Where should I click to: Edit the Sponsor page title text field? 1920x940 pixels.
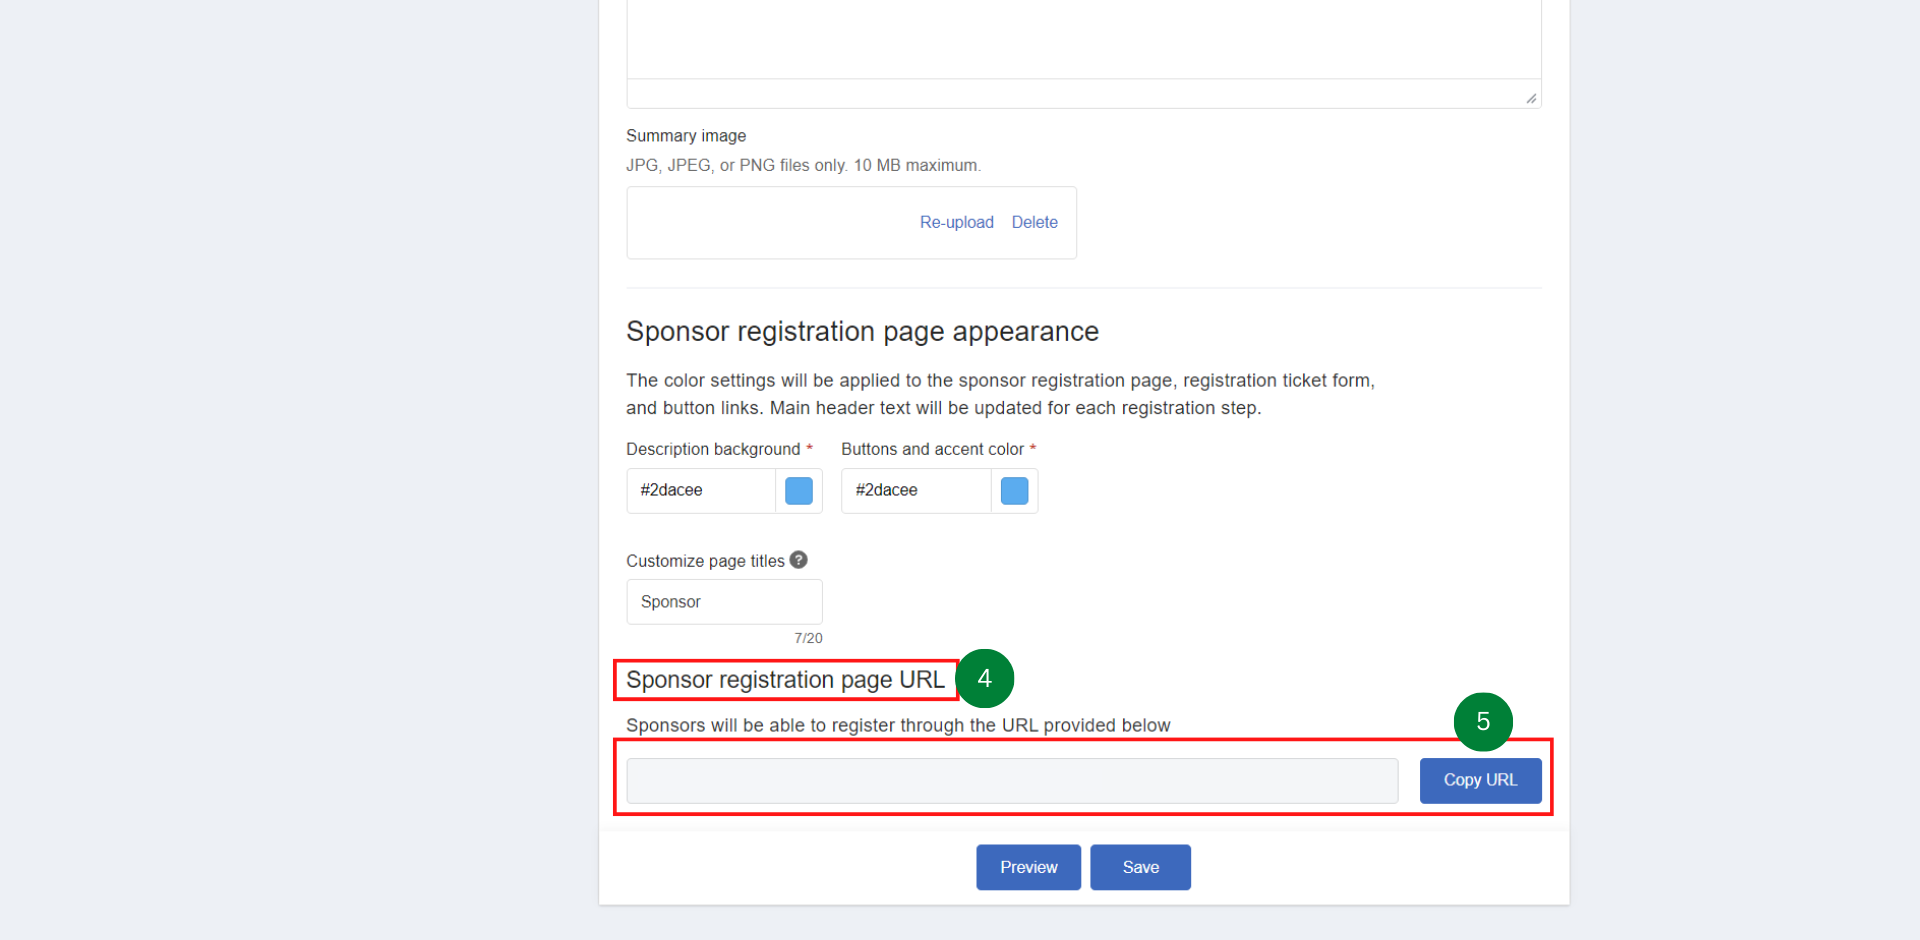click(x=723, y=601)
